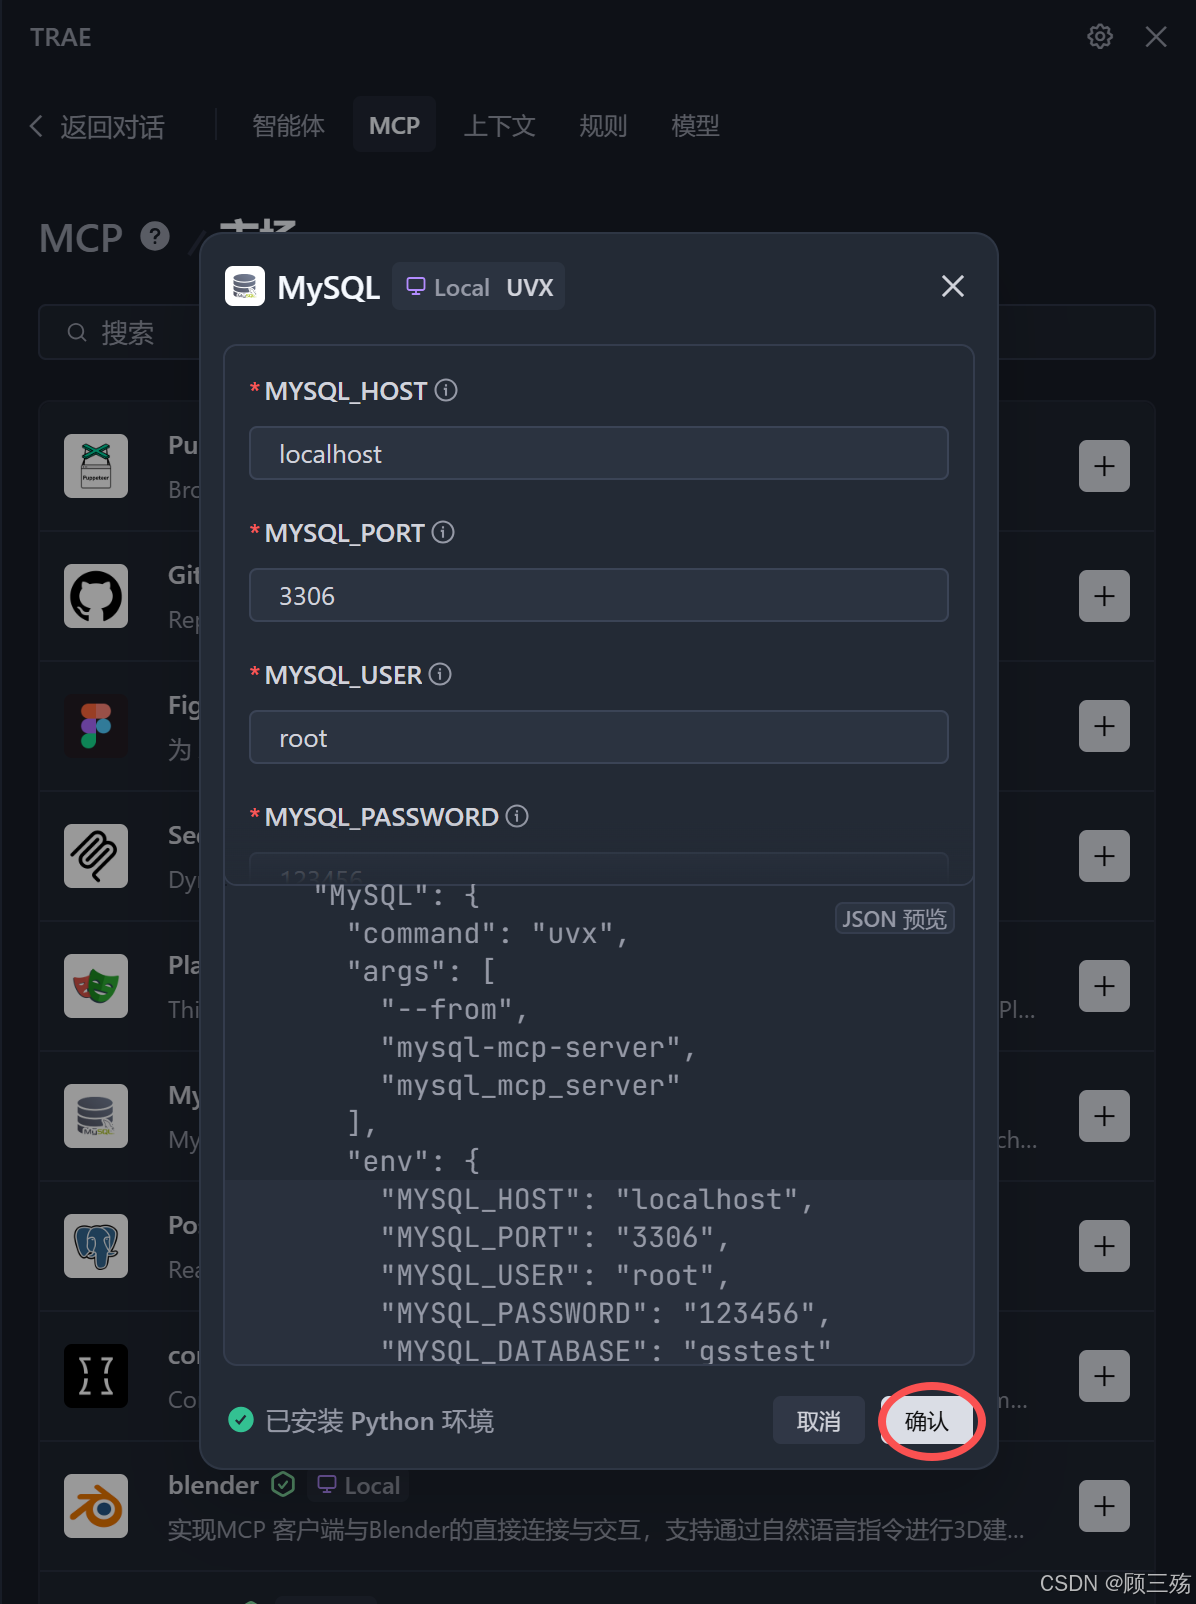This screenshot has height=1604, width=1196.
Task: Click the Local UVX badge
Action: point(479,287)
